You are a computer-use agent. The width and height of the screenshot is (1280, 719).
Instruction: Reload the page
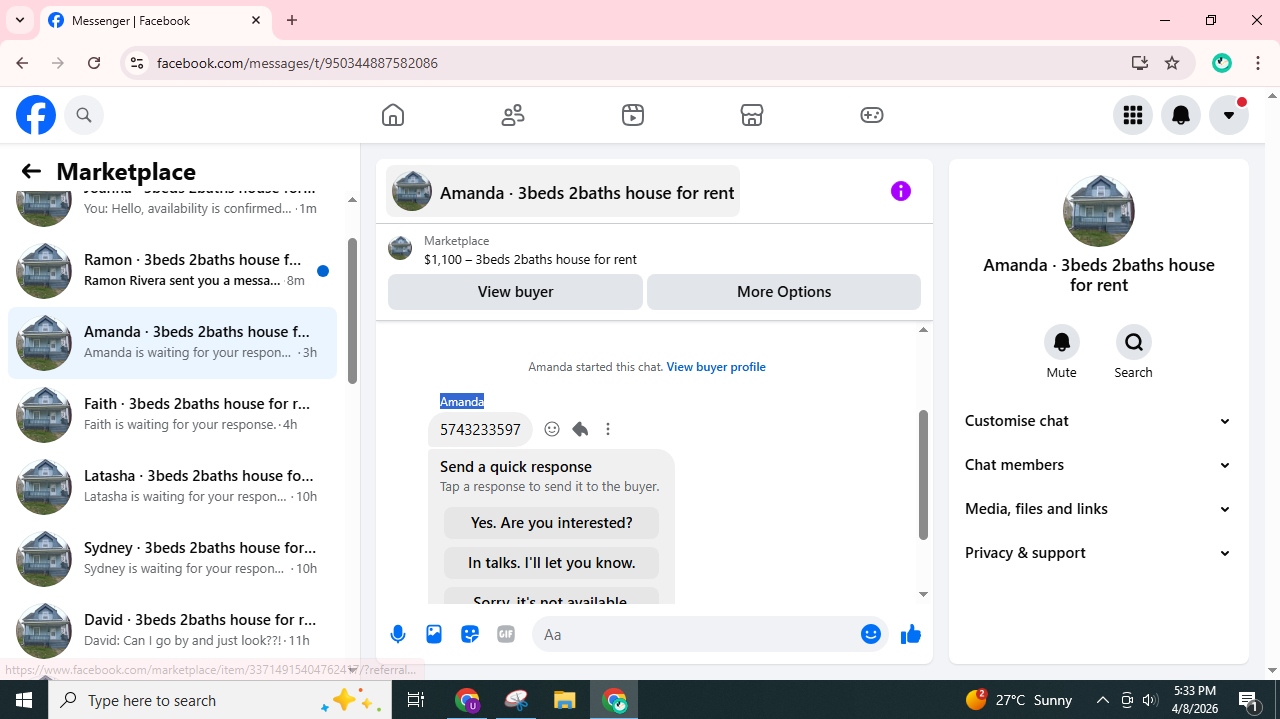94,63
